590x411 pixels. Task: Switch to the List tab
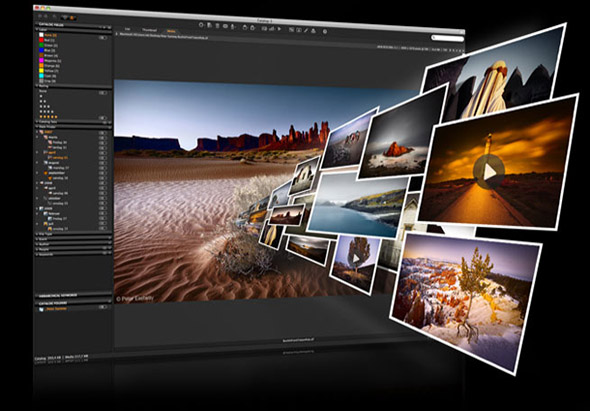point(128,29)
